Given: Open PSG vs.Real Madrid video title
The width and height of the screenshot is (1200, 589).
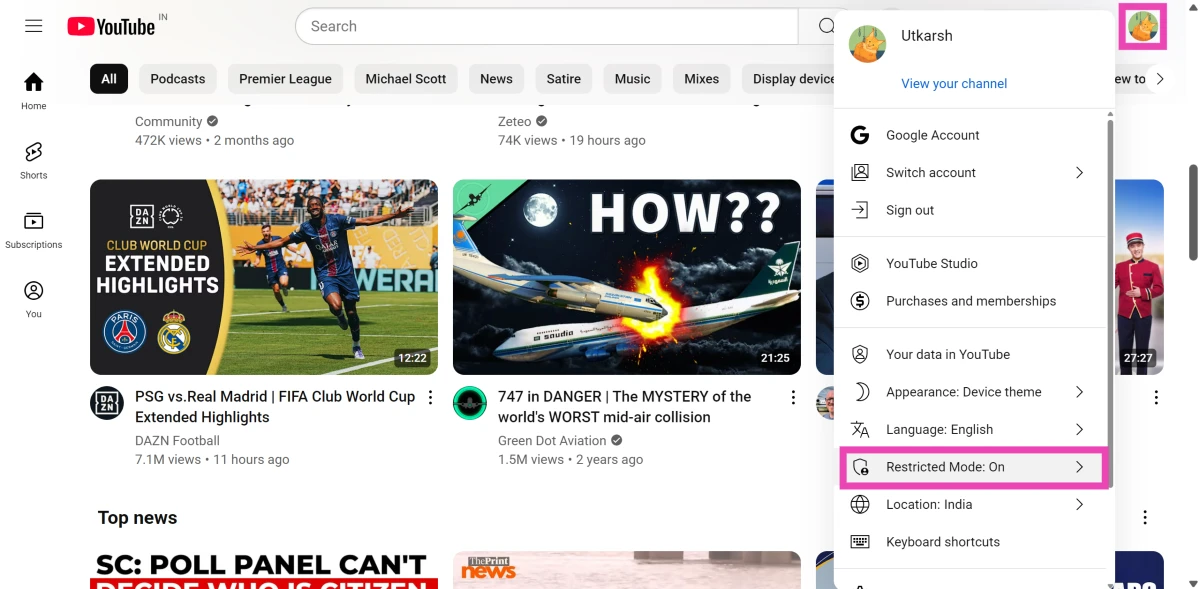Looking at the screenshot, I should click(x=275, y=407).
